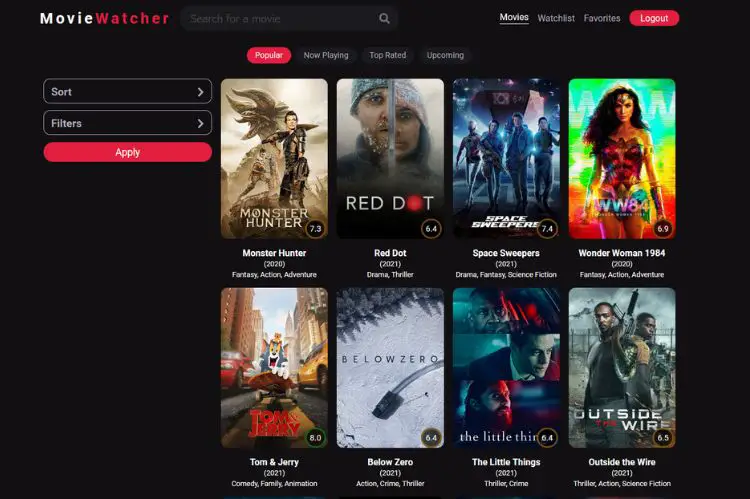Viewport: 750px width, 499px height.
Task: Open The Little Things poster
Action: click(506, 367)
